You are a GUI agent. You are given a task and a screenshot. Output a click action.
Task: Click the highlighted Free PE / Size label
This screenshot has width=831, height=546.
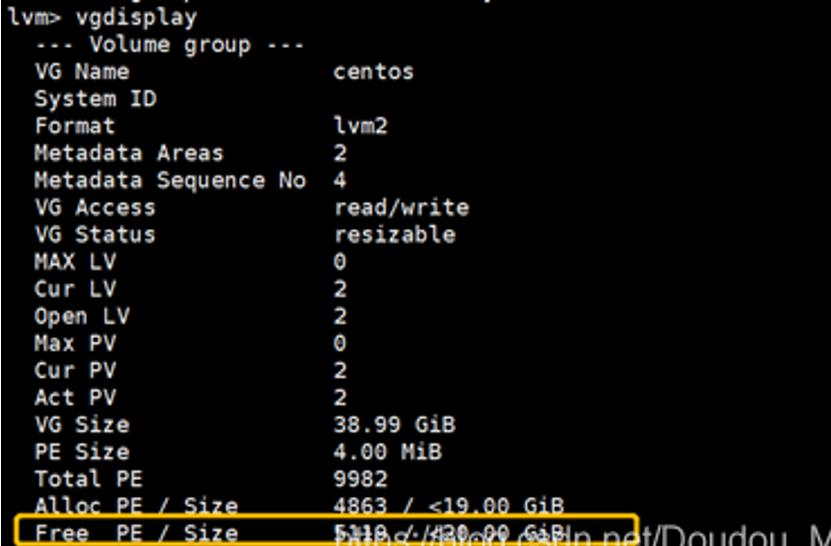[136, 532]
